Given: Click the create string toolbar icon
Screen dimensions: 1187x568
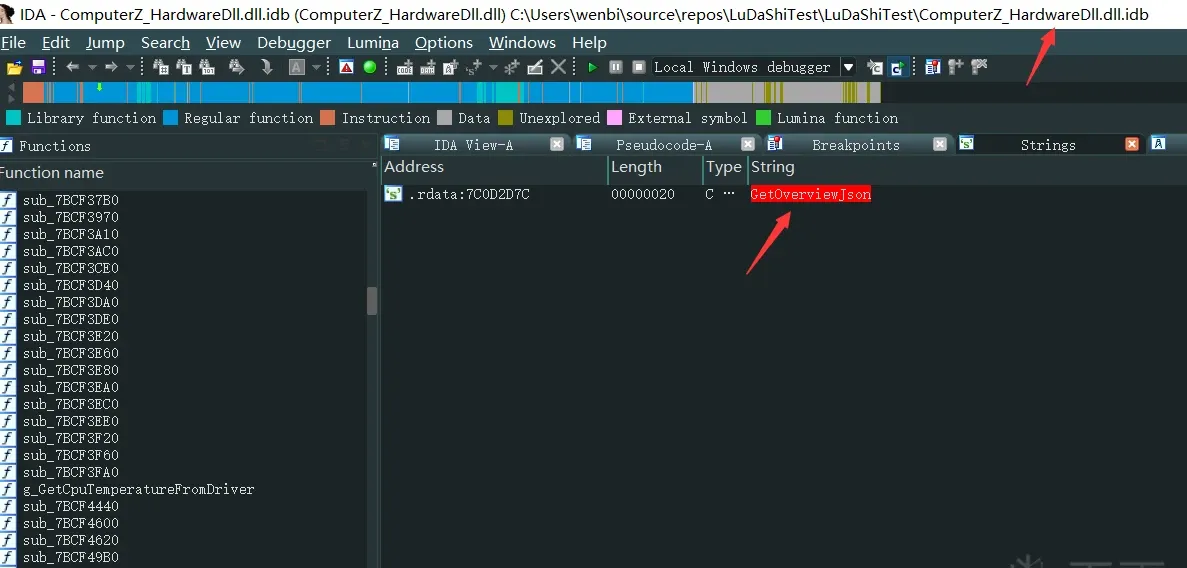Looking at the screenshot, I should 450,67.
